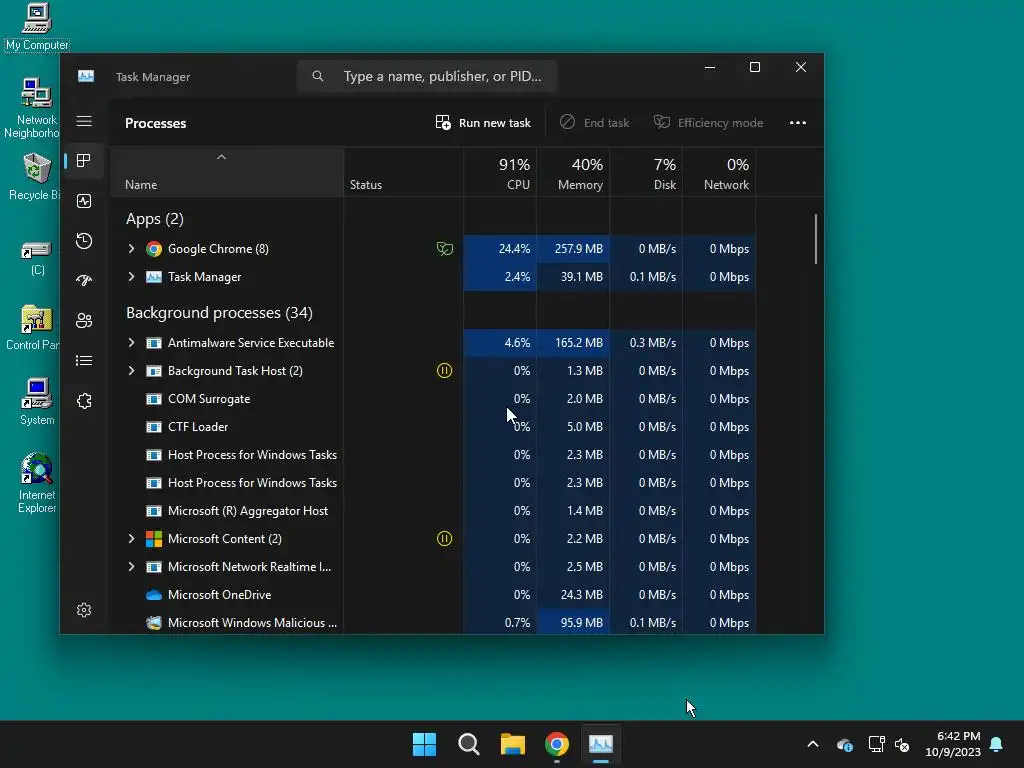This screenshot has width=1024, height=768.
Task: Switch to Google Chrome on the taskbar
Action: [x=556, y=744]
